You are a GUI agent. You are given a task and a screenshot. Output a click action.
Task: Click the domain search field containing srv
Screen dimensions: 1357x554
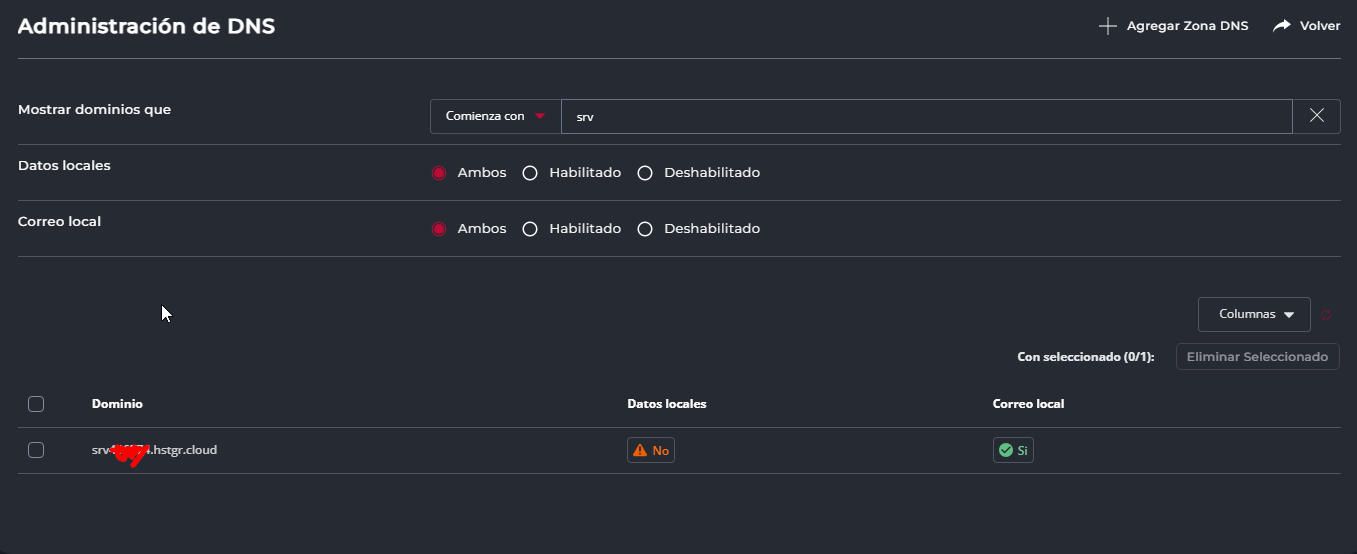pos(926,116)
